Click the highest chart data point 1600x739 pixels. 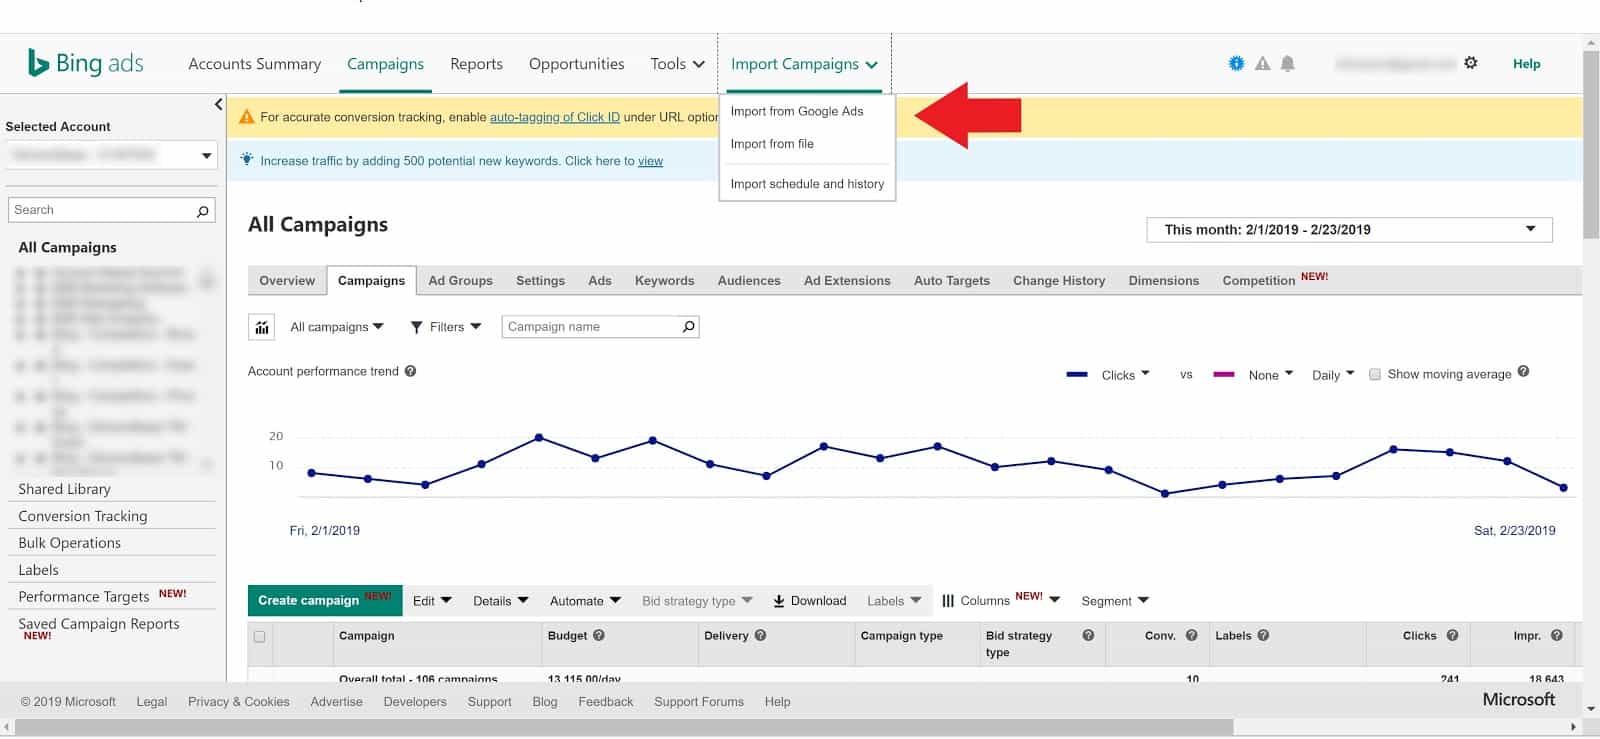coord(539,437)
